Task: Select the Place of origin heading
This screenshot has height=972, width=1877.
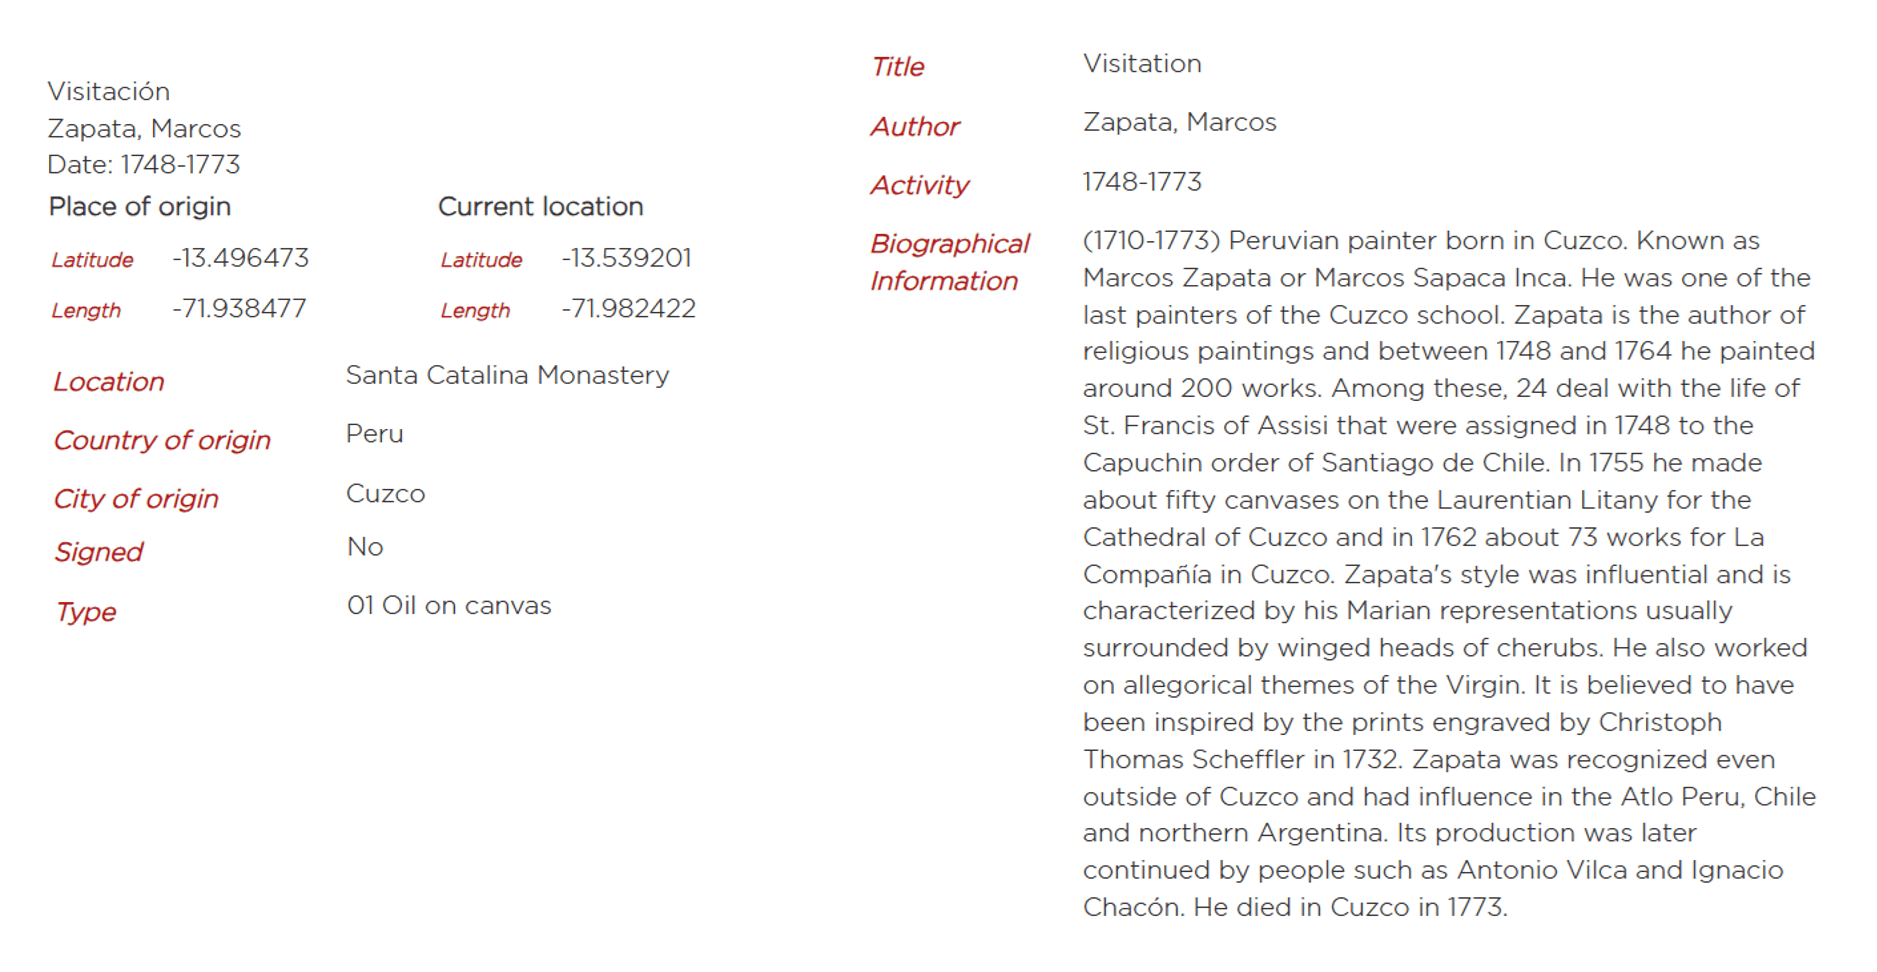Action: [x=140, y=207]
